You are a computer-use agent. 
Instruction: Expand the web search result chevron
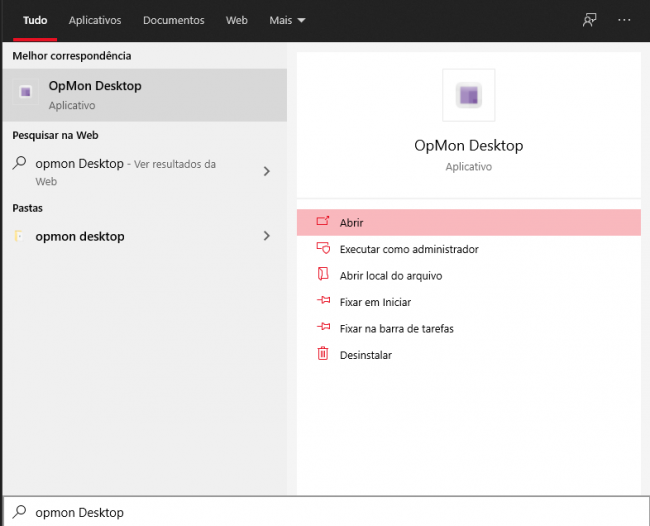point(266,171)
